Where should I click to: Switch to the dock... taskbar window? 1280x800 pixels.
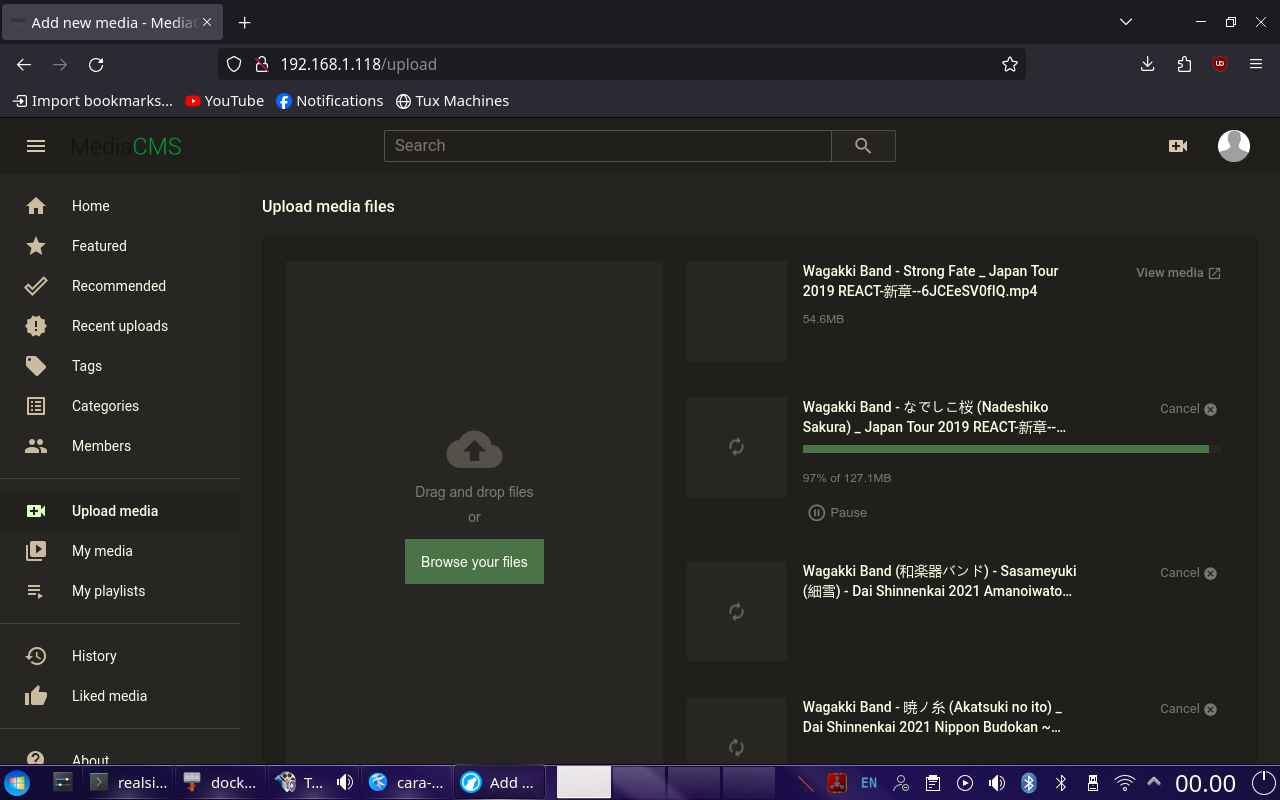click(221, 783)
